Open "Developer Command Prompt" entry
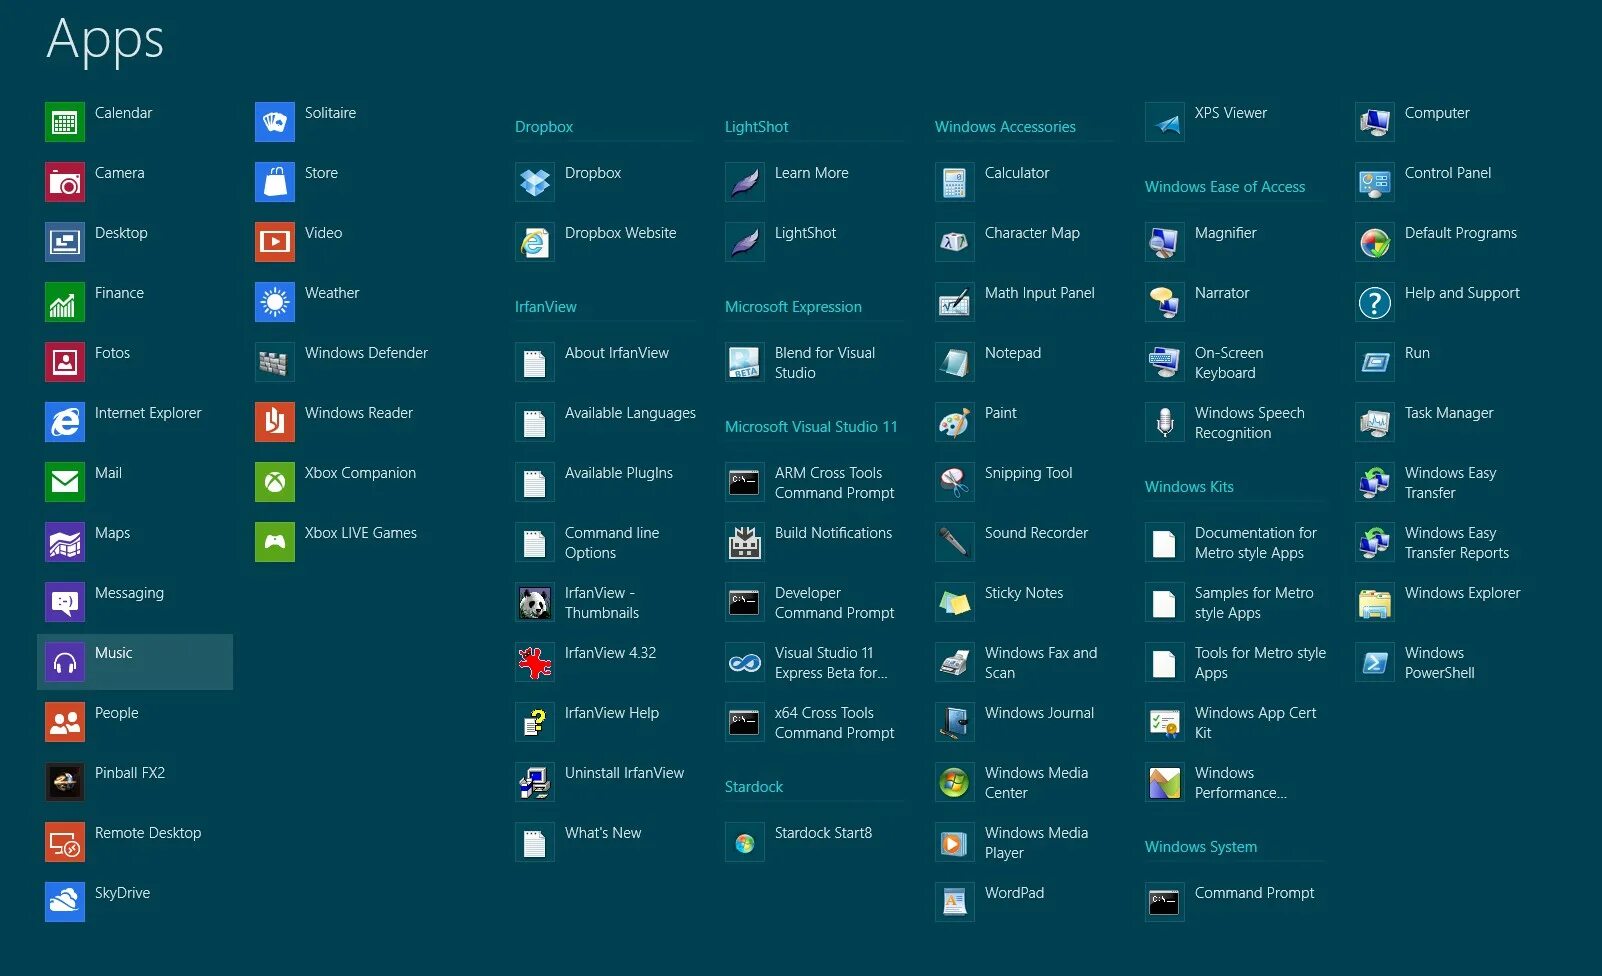This screenshot has width=1602, height=976. tap(834, 603)
